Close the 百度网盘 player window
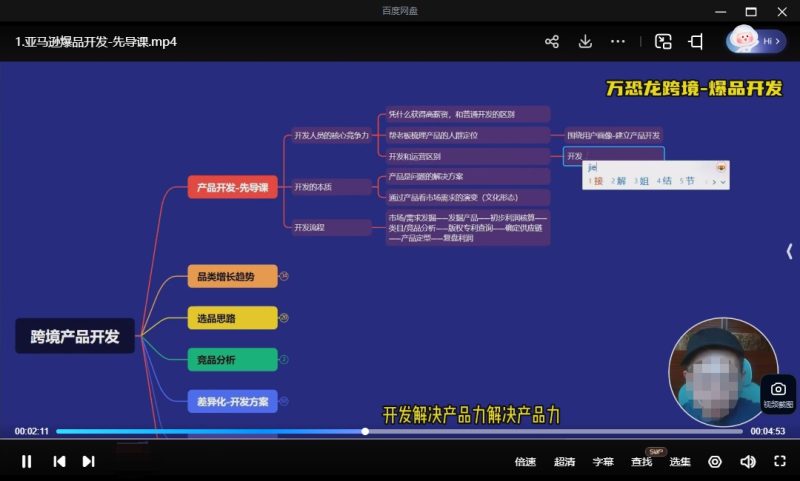800x481 pixels. point(782,11)
